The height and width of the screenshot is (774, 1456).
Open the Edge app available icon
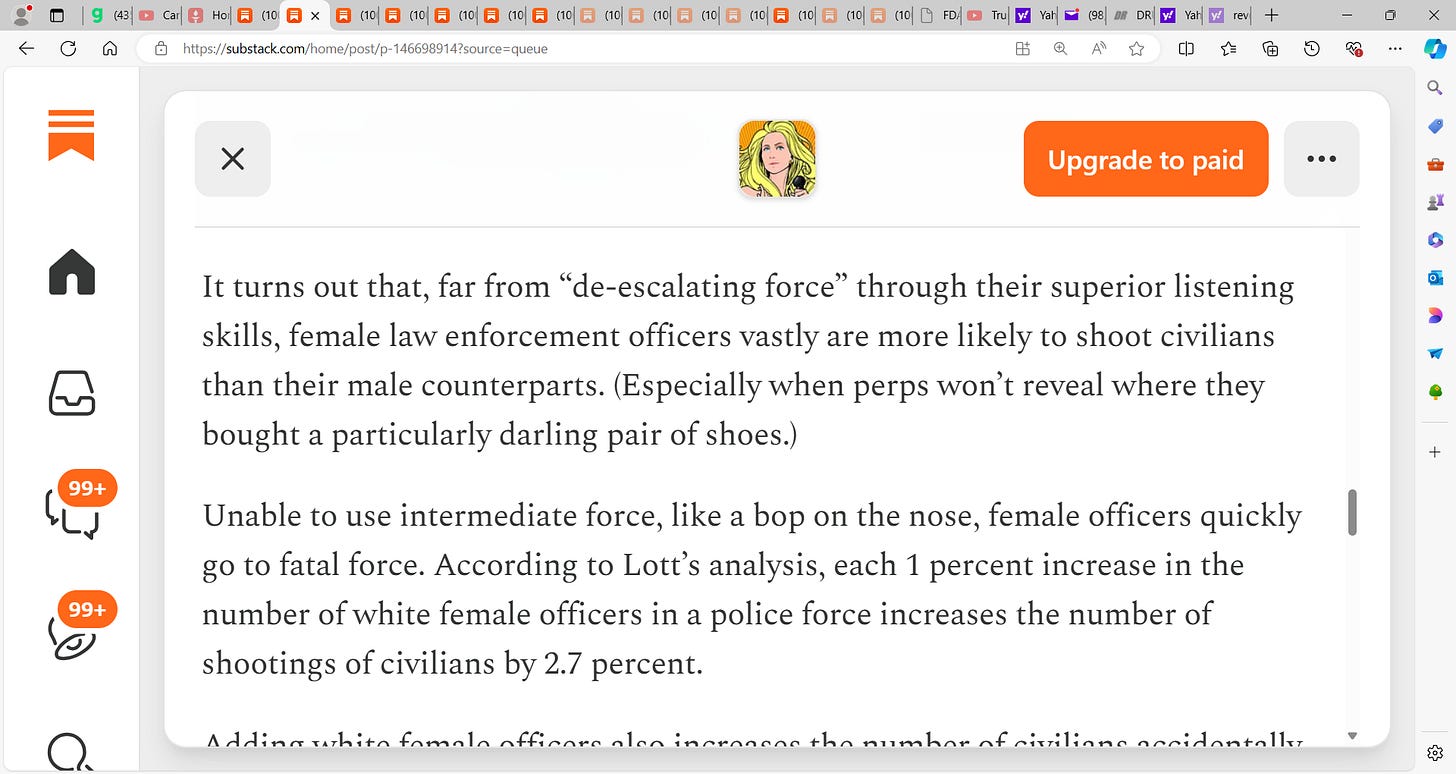(1022, 48)
